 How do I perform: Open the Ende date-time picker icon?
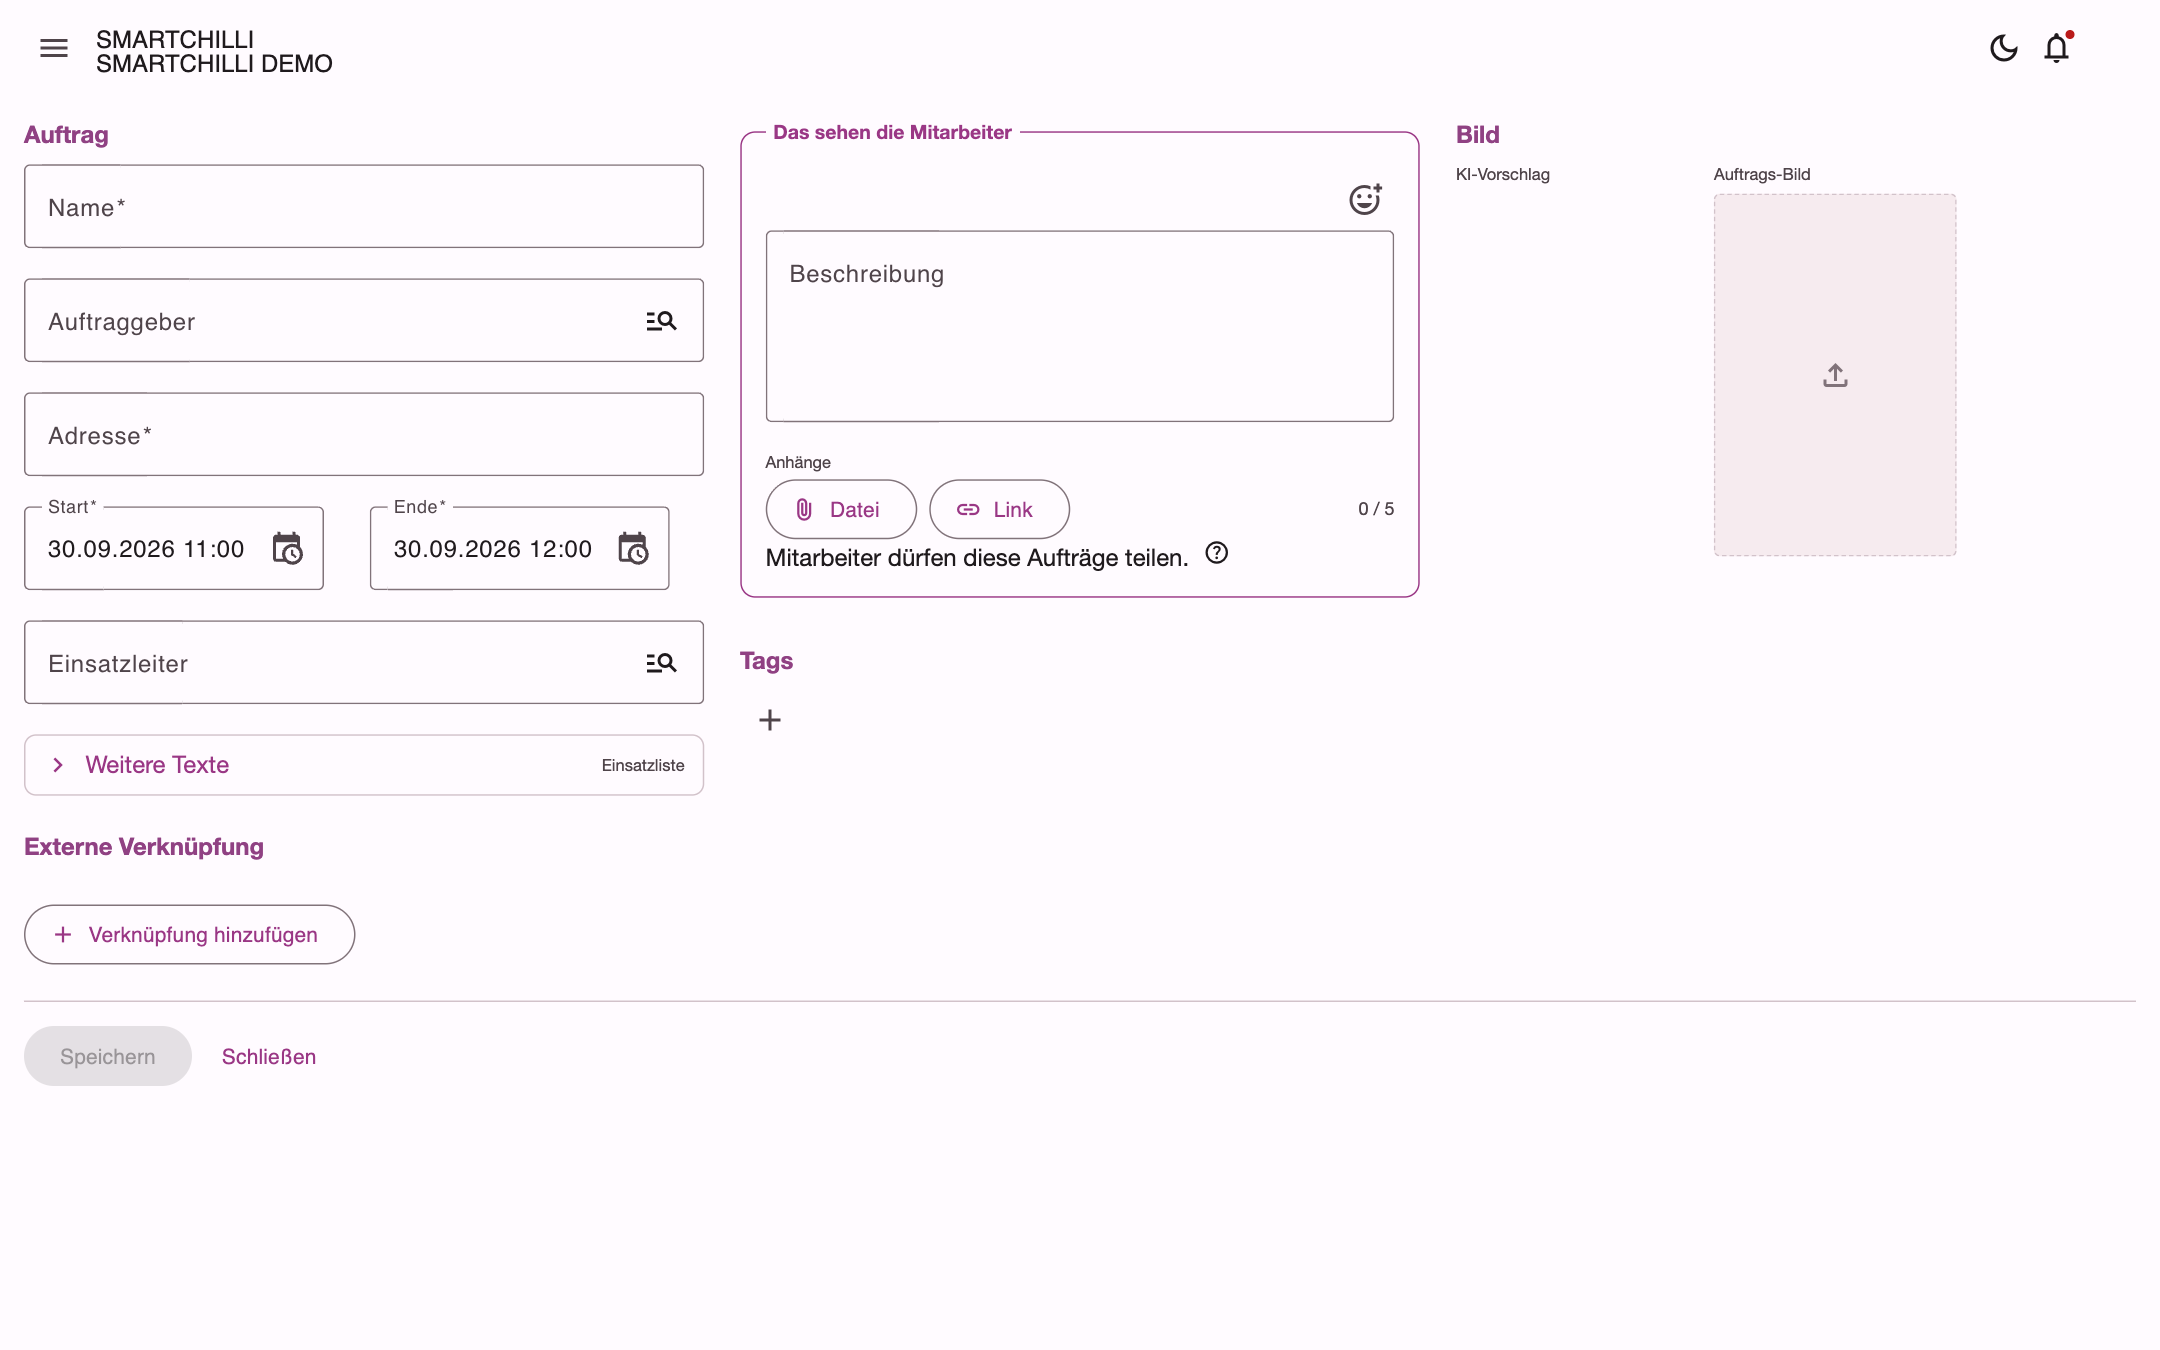633,548
